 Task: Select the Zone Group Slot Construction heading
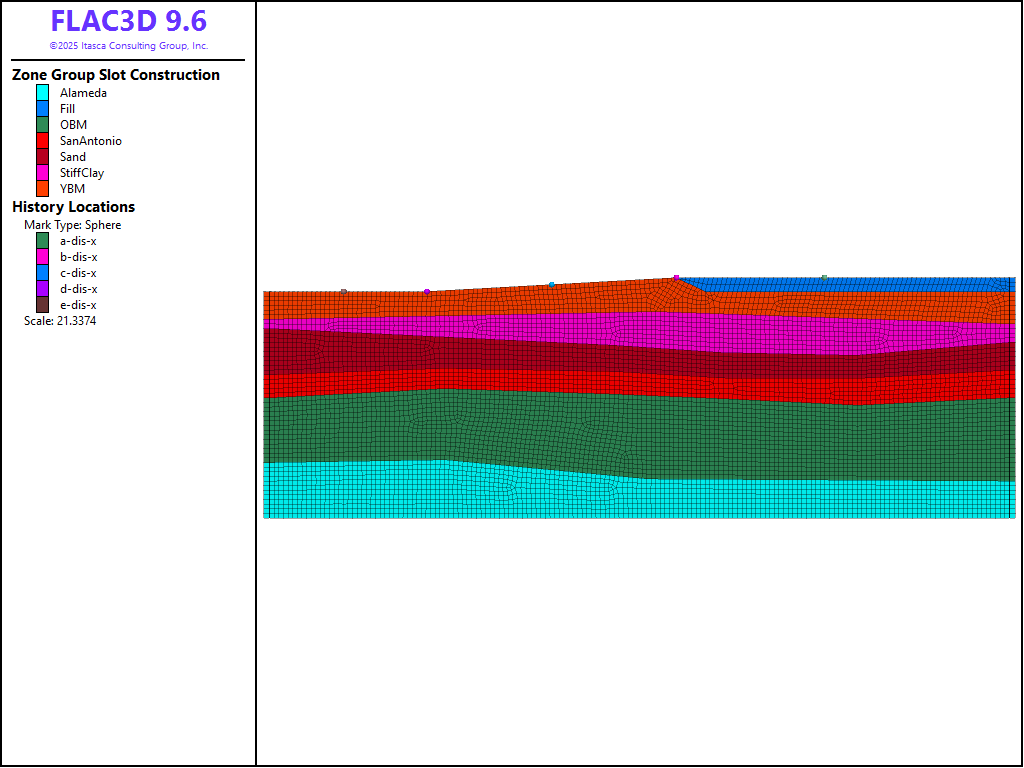coord(116,75)
